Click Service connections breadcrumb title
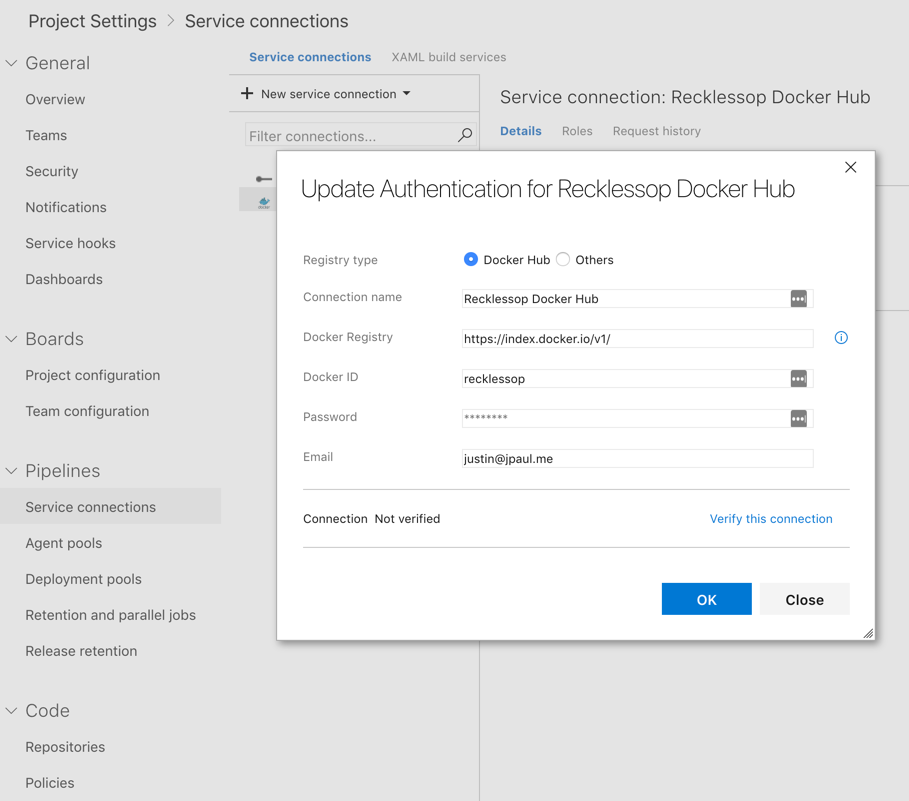Viewport: 909px width, 801px height. 267,21
